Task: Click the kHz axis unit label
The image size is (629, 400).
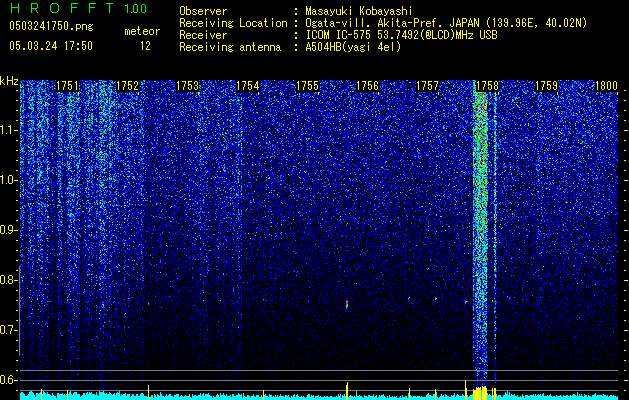Action: click(x=9, y=81)
